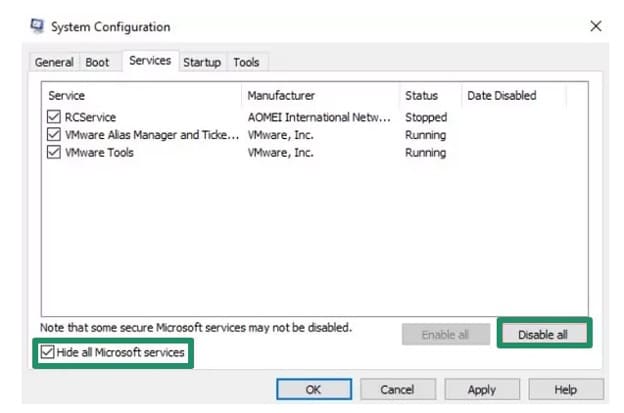Confirm with the OK button
The image size is (624, 413).
(314, 389)
